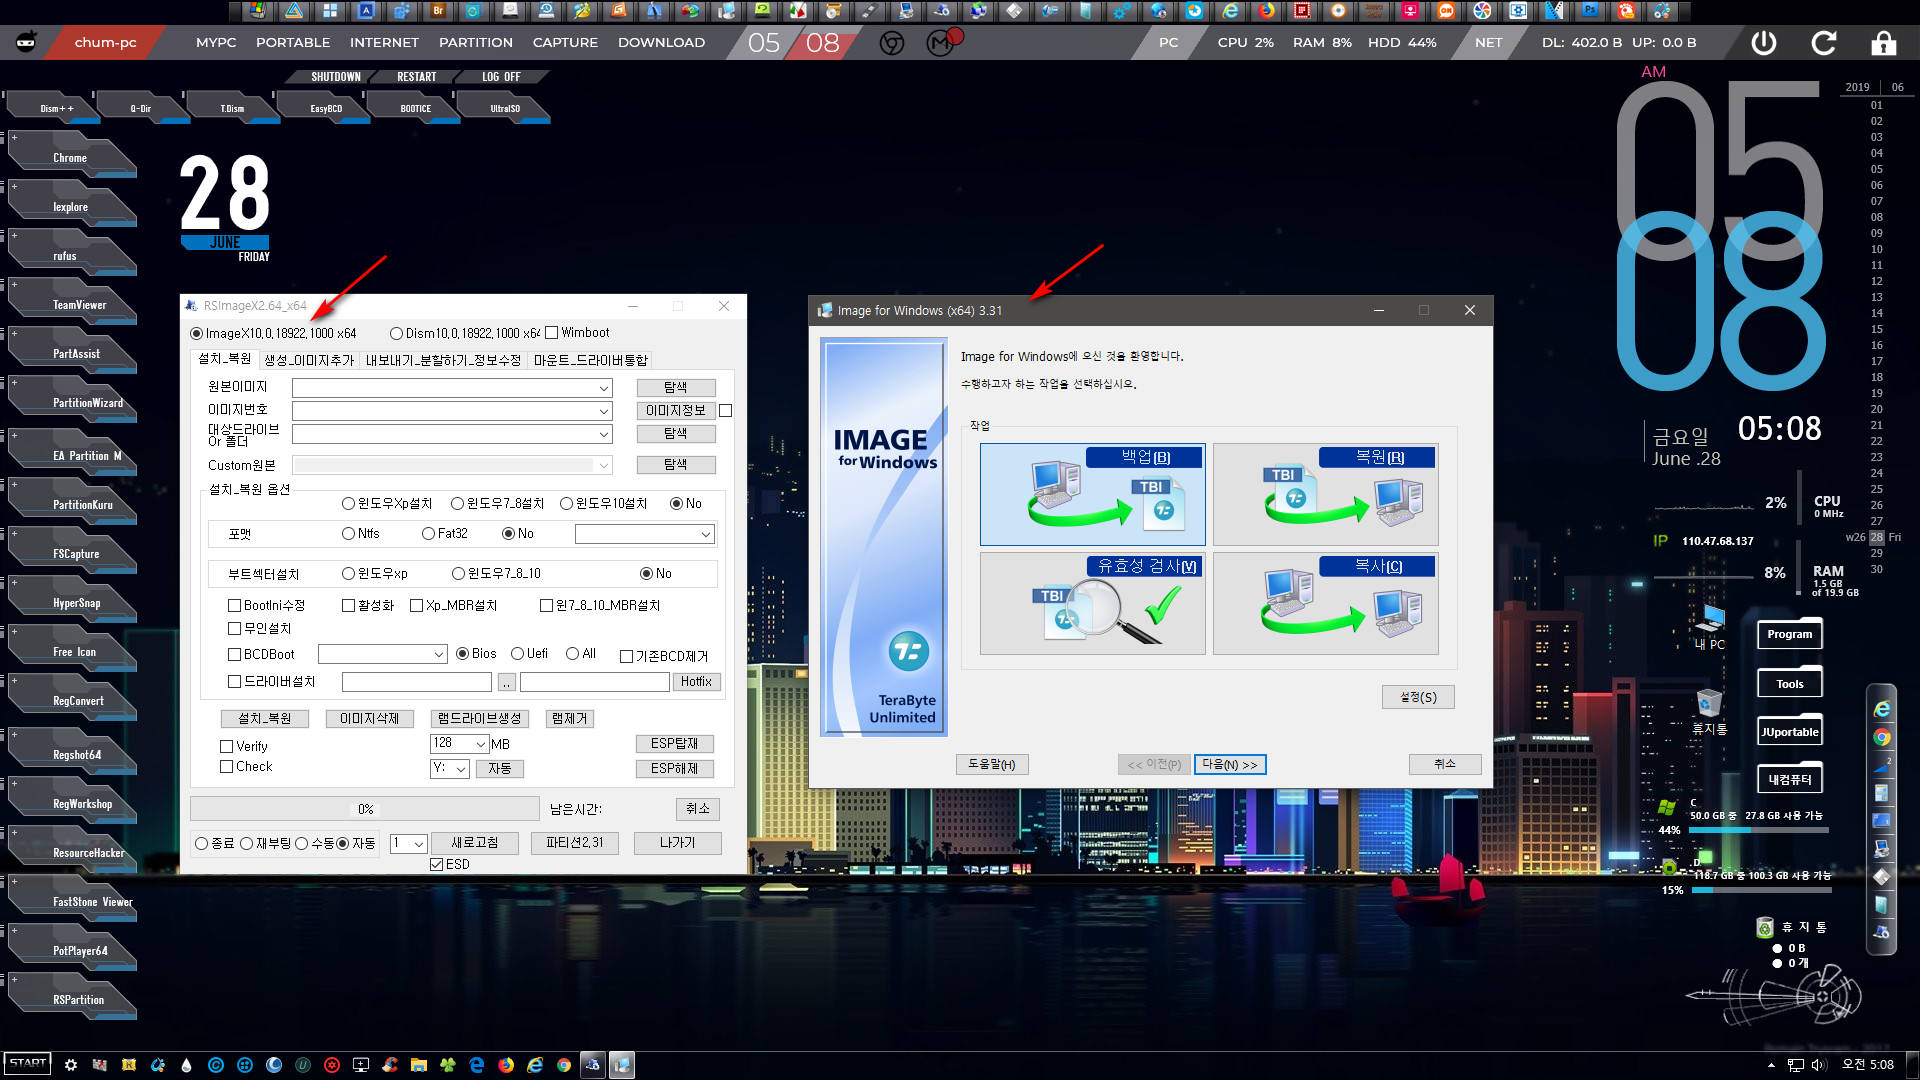Viewport: 1920px width, 1080px height.
Task: Select the Backup (백업) operation tile
Action: click(1092, 494)
